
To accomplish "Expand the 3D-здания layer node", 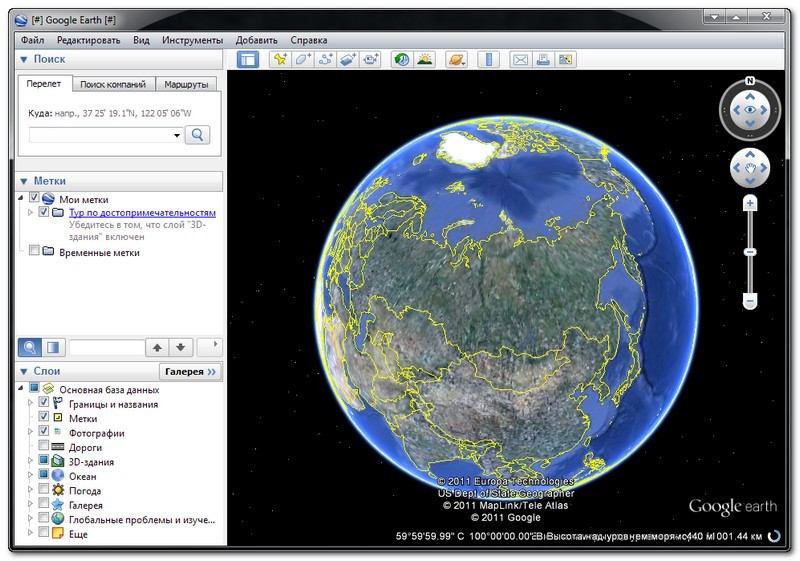I will 30,460.
